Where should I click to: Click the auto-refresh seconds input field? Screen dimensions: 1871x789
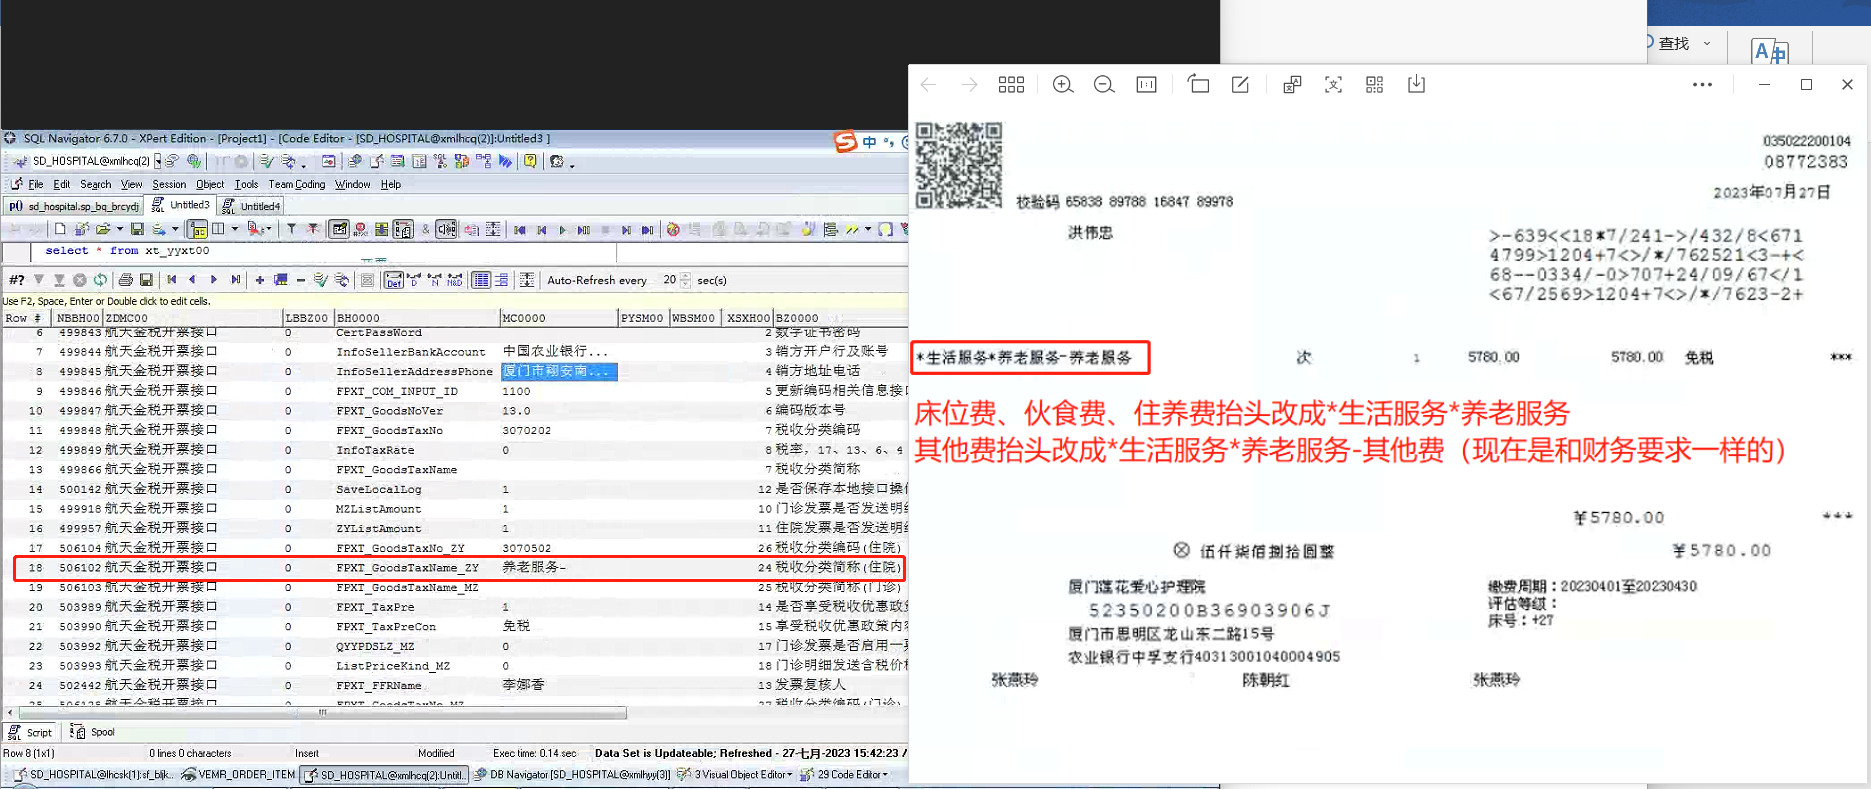click(668, 280)
